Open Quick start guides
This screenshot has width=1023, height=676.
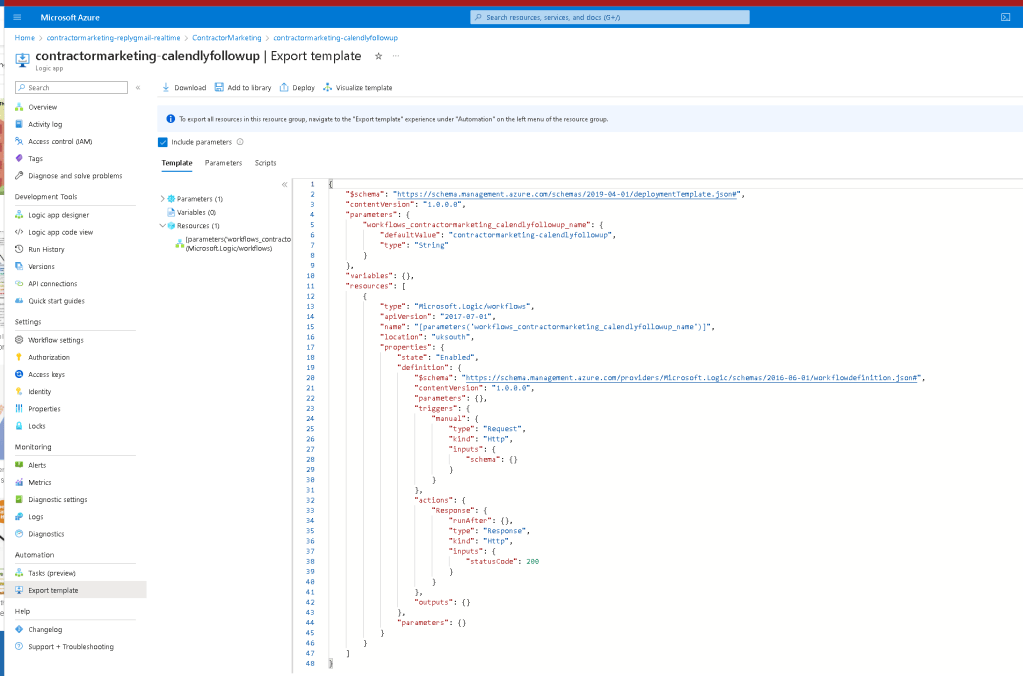coord(56,301)
